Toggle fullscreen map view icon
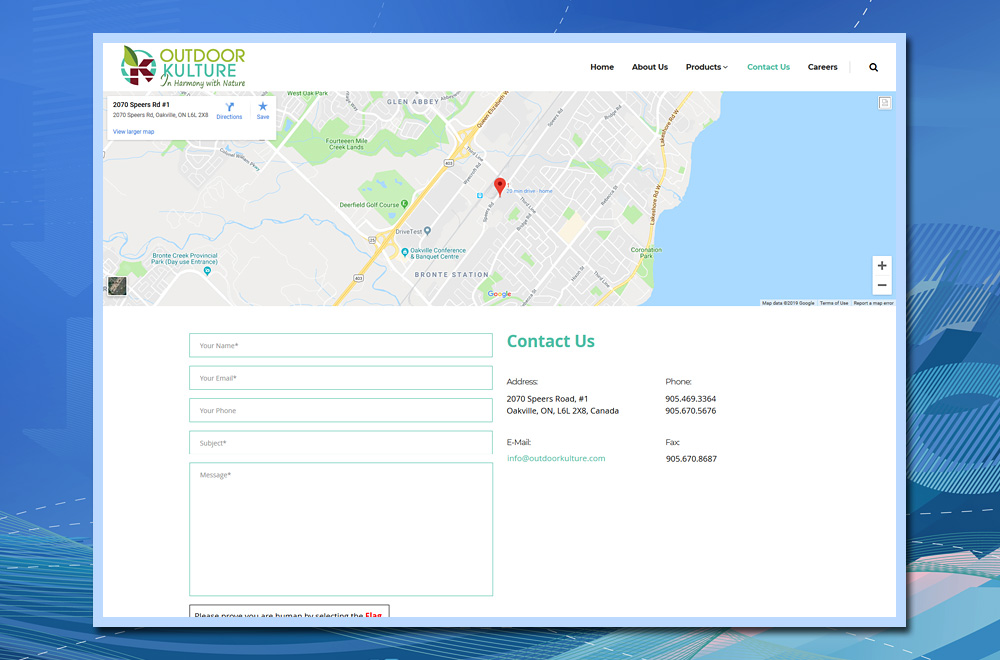This screenshot has height=660, width=1000. (885, 103)
